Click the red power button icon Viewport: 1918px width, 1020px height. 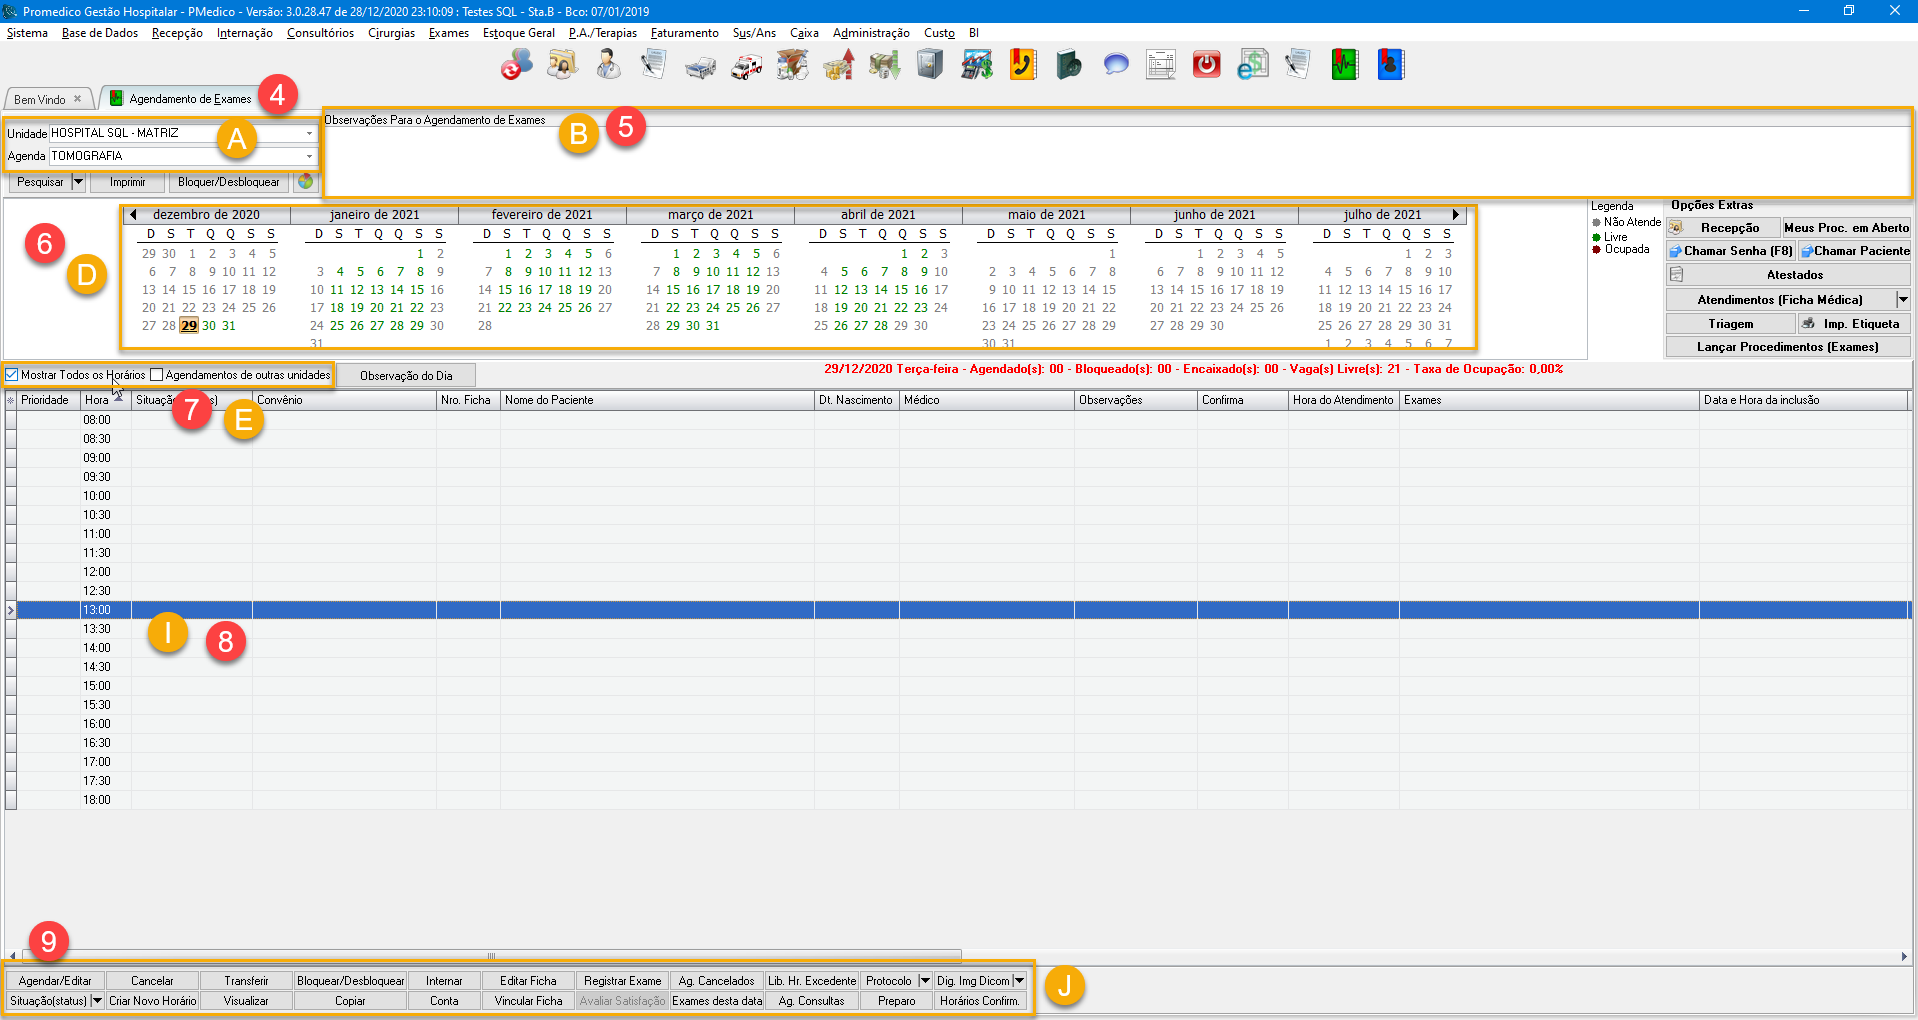coord(1206,66)
